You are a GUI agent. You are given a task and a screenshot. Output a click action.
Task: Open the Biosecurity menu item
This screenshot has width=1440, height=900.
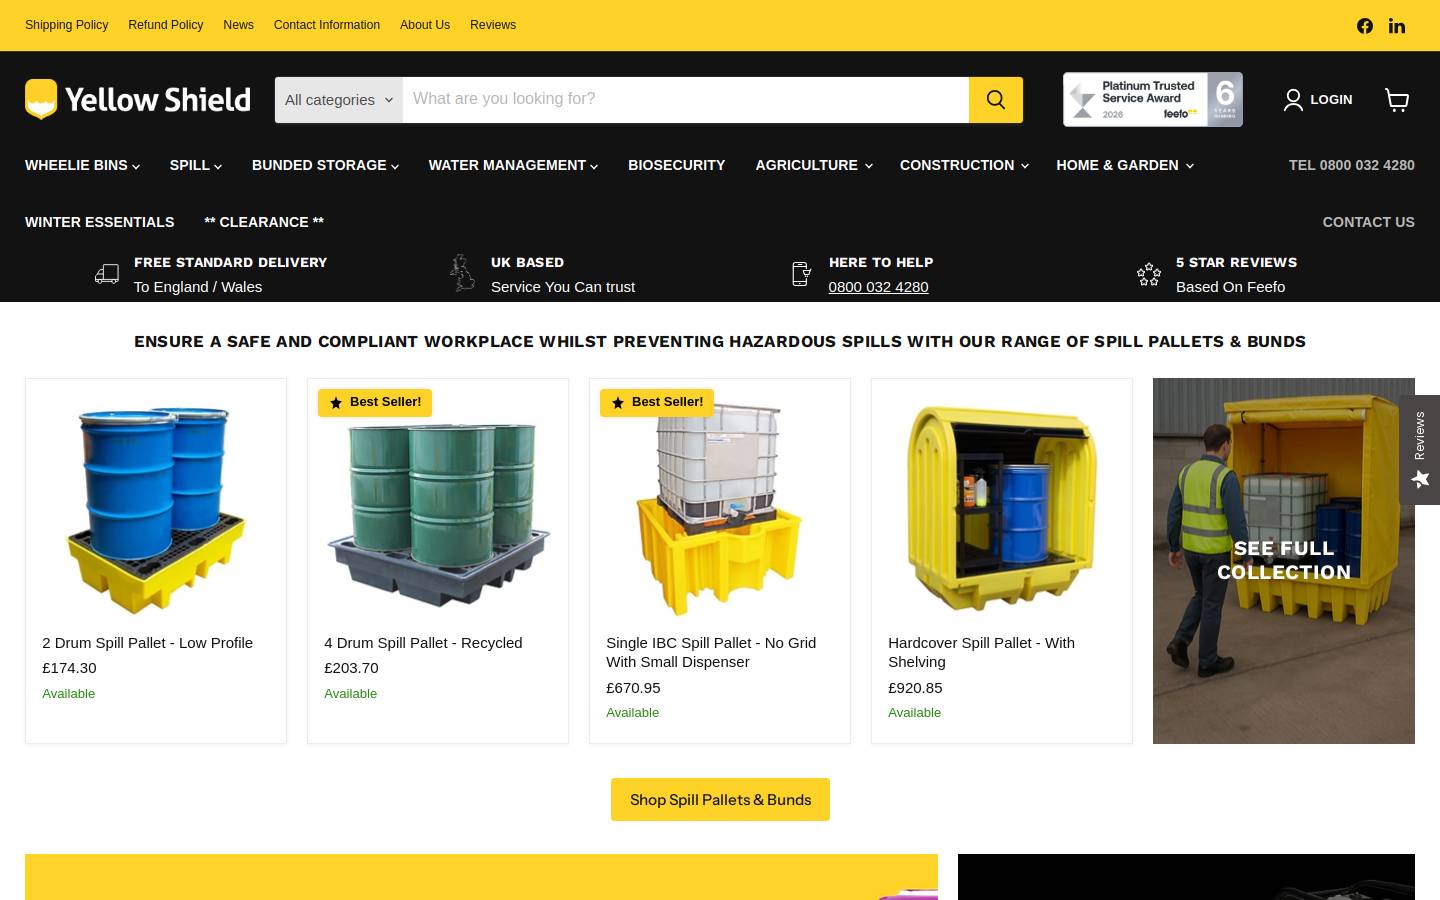(x=677, y=165)
